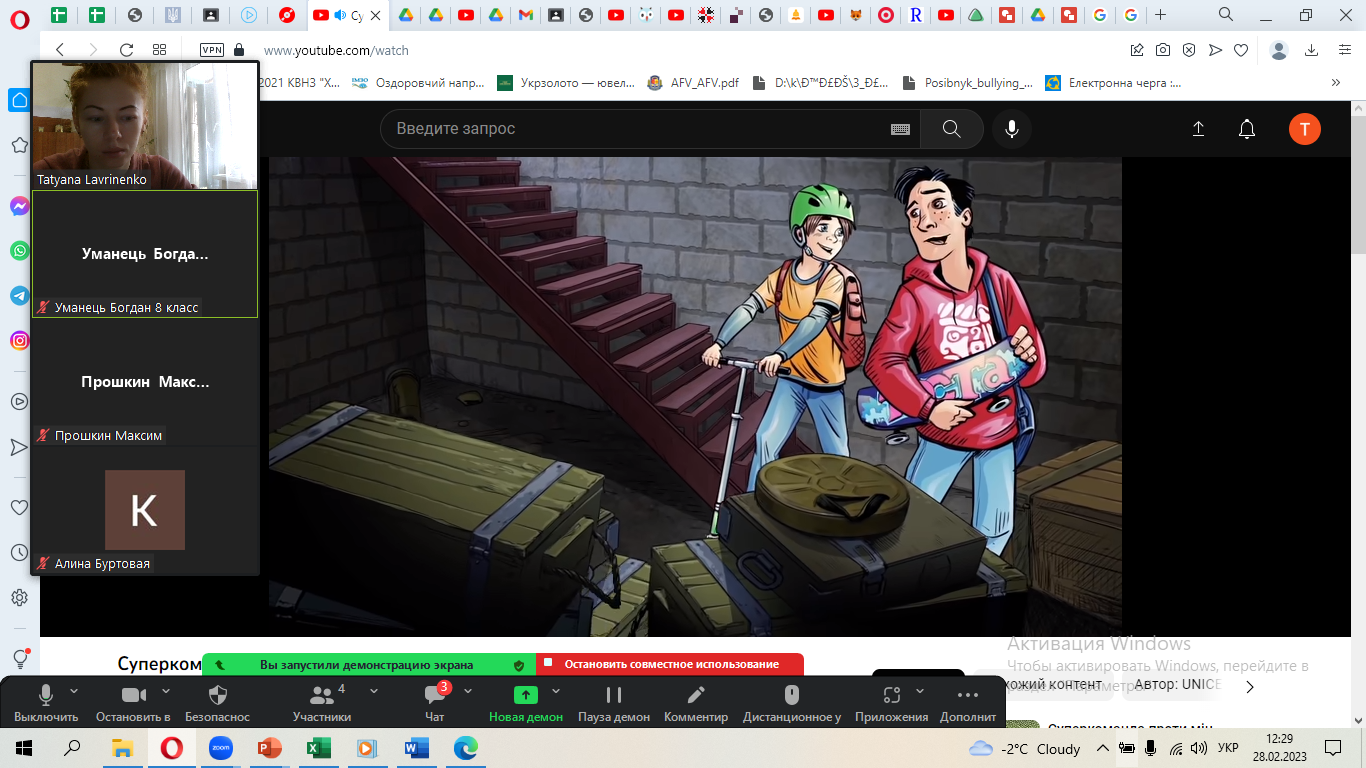1366x768 pixels.
Task: Pause the screen share
Action: coord(614,703)
